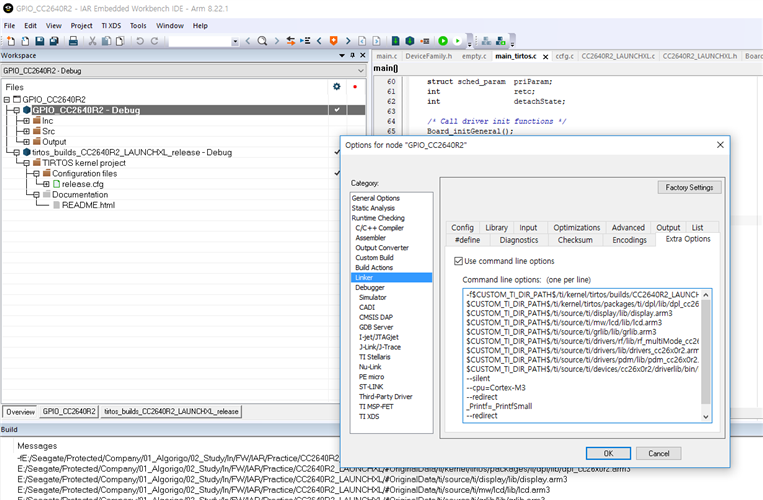Toggle the Use command line options checkbox

[458, 261]
